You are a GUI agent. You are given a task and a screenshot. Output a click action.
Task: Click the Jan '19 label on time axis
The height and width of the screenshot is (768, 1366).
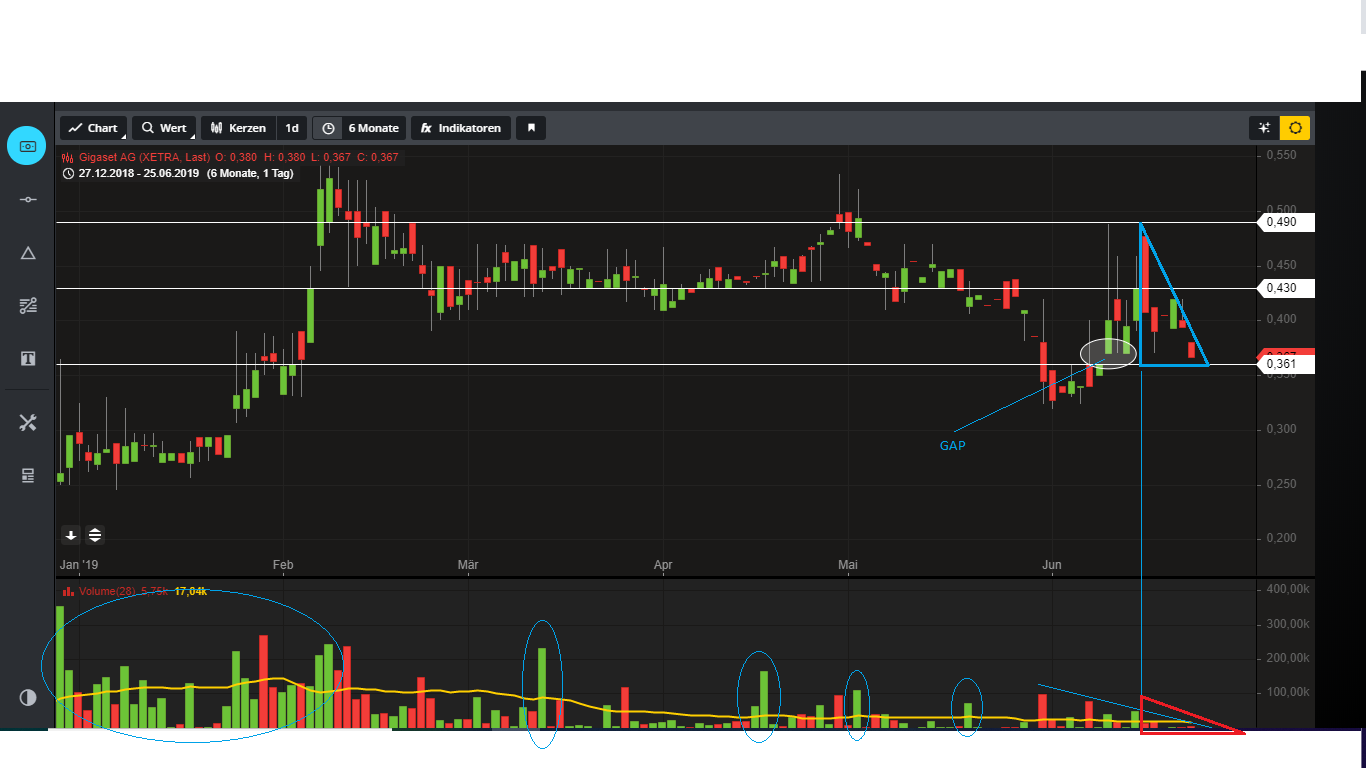click(81, 566)
